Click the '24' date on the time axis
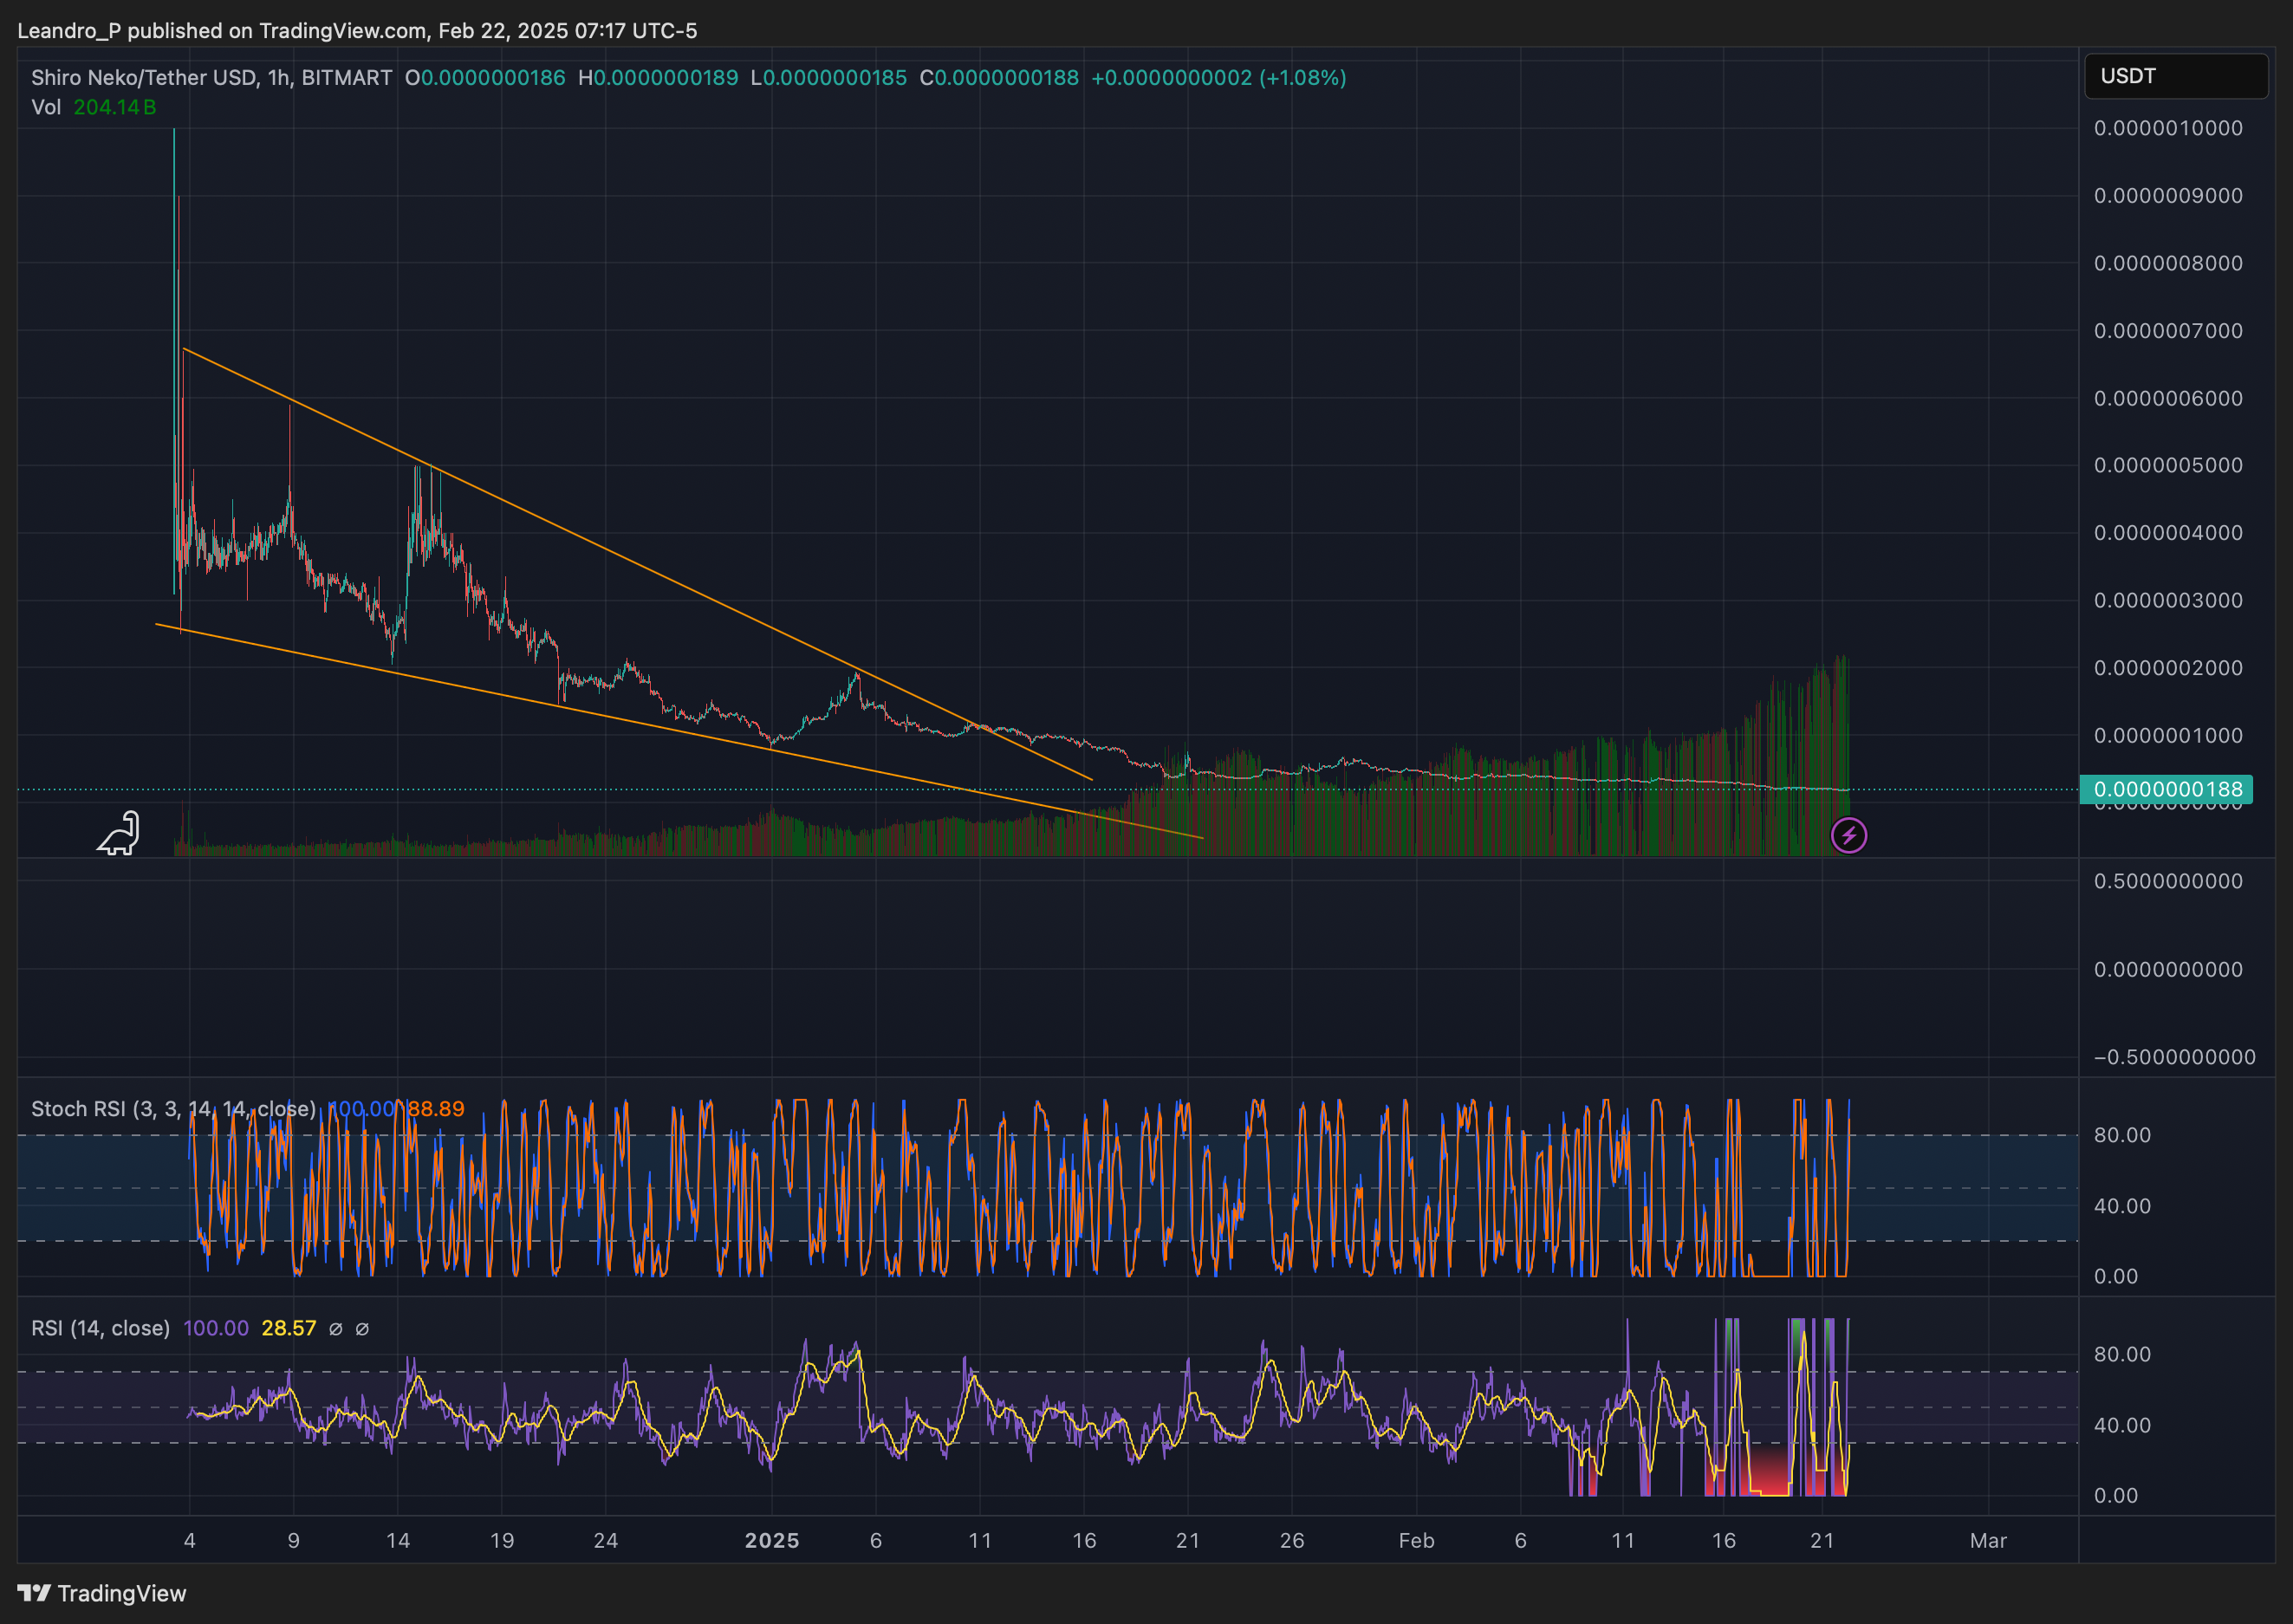2293x1624 pixels. tap(606, 1540)
